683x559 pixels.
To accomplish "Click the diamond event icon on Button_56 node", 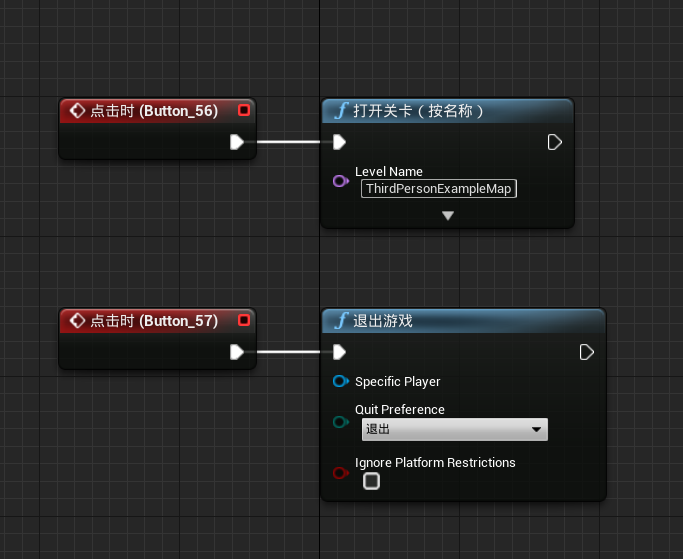I will click(77, 111).
